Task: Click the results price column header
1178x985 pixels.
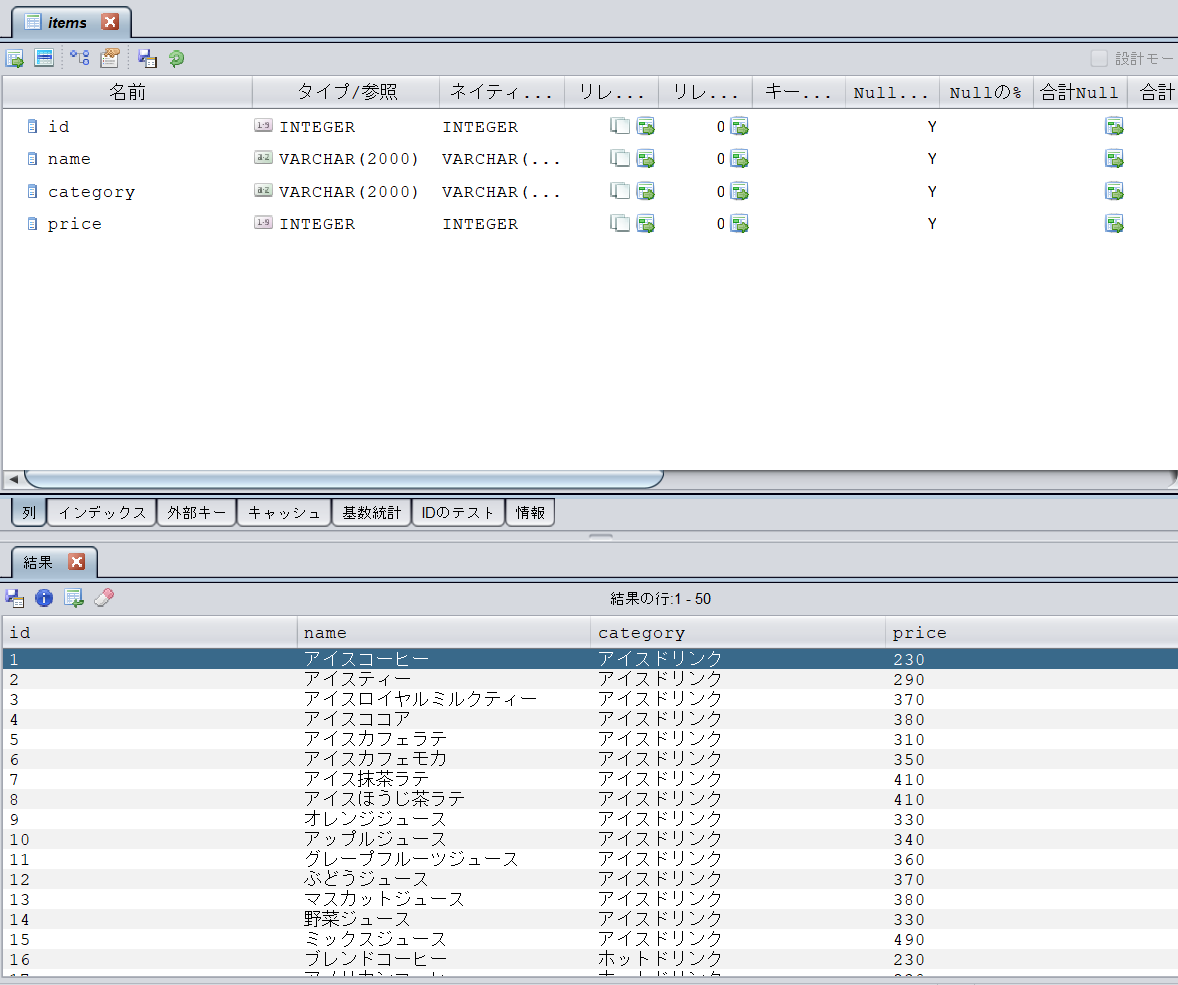Action: click(x=1032, y=633)
